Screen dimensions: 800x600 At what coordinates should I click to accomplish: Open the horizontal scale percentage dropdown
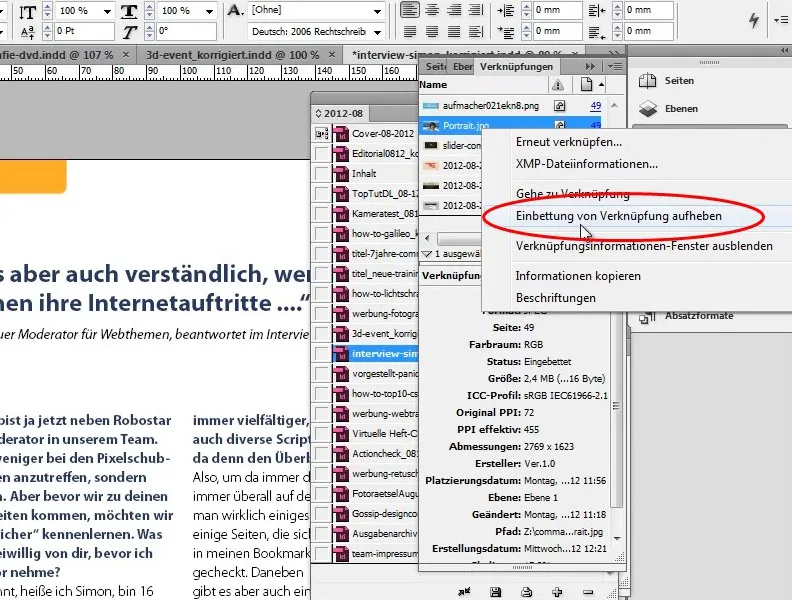[x=209, y=11]
